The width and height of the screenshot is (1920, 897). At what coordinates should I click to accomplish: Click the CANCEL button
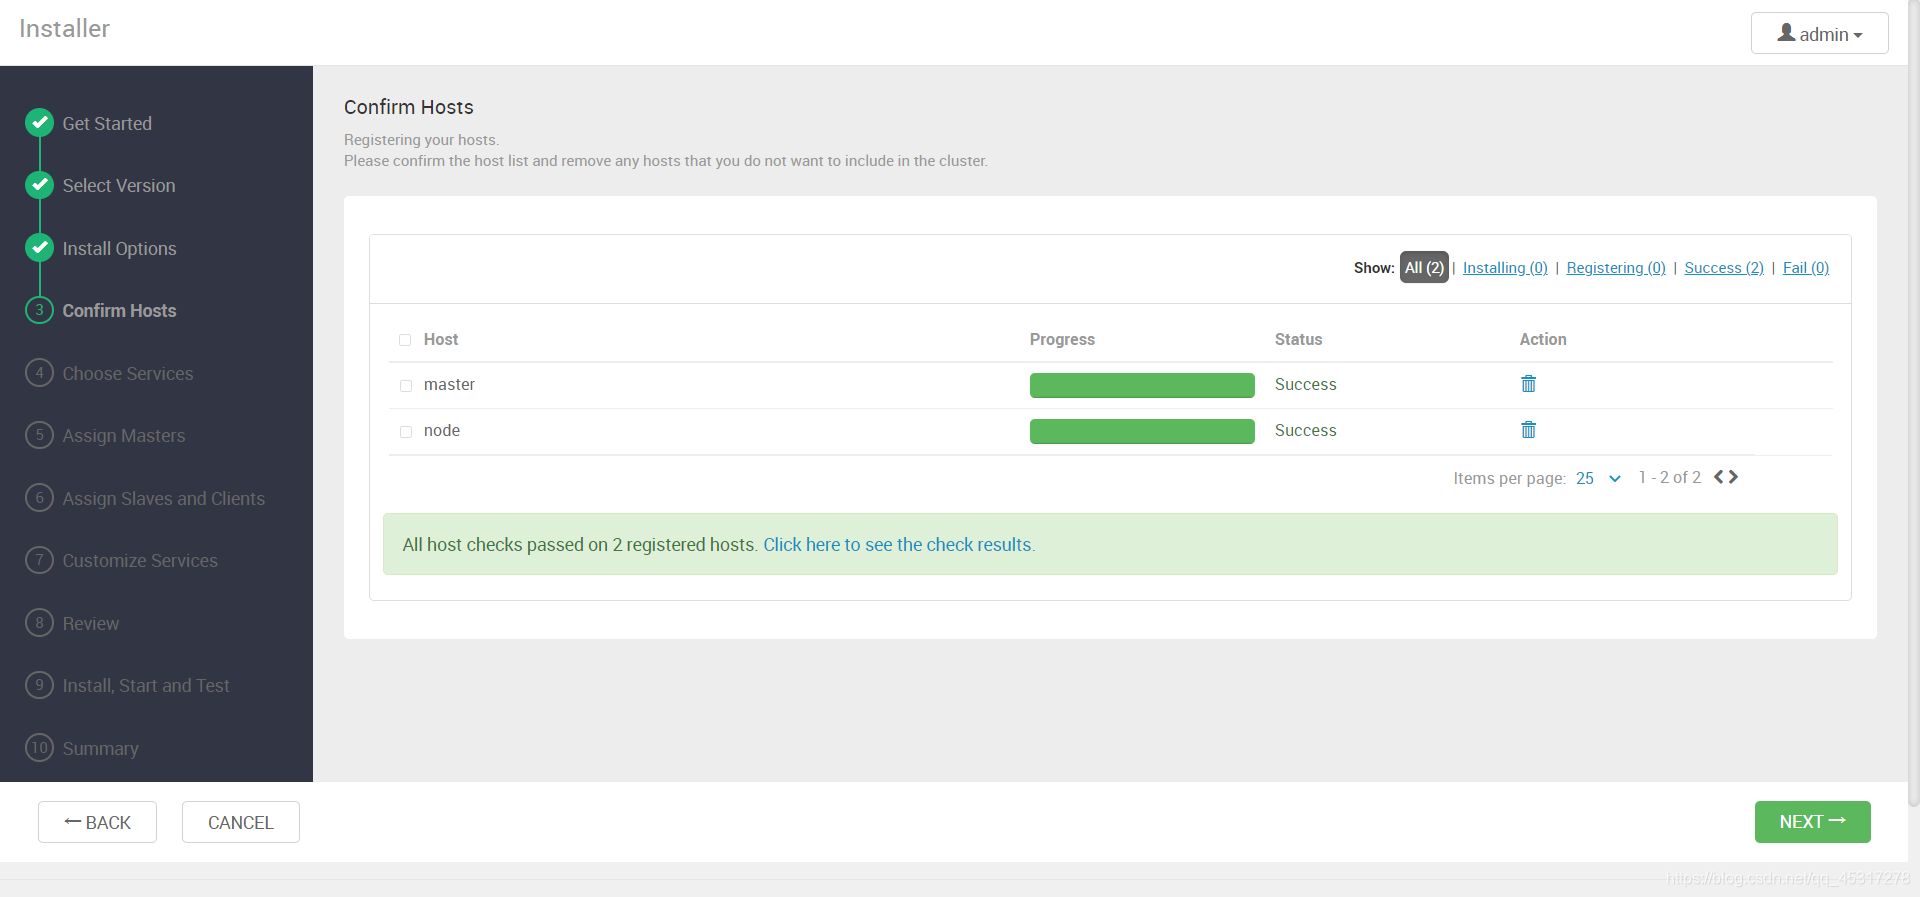tap(241, 822)
